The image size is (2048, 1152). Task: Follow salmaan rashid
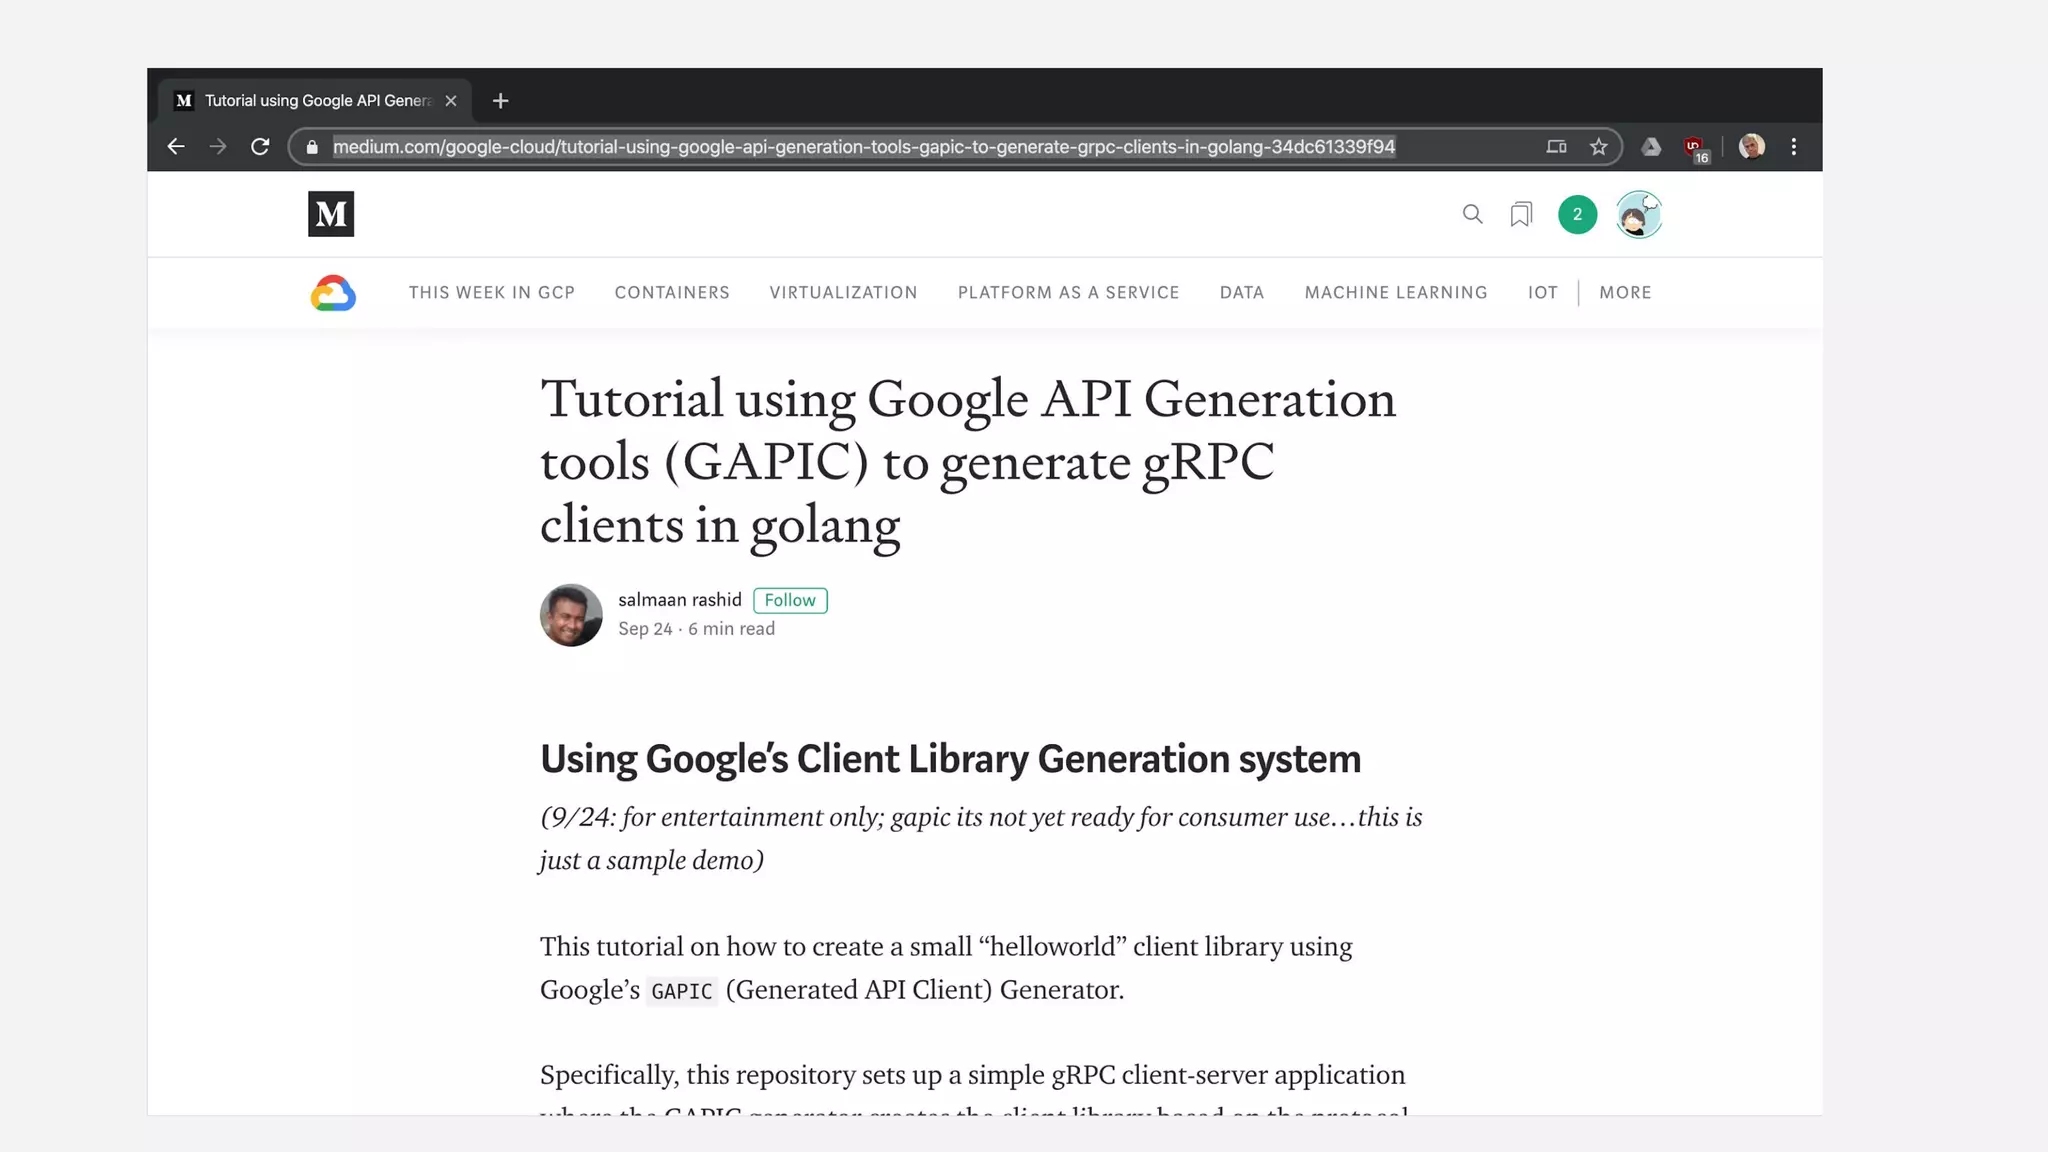coord(790,600)
